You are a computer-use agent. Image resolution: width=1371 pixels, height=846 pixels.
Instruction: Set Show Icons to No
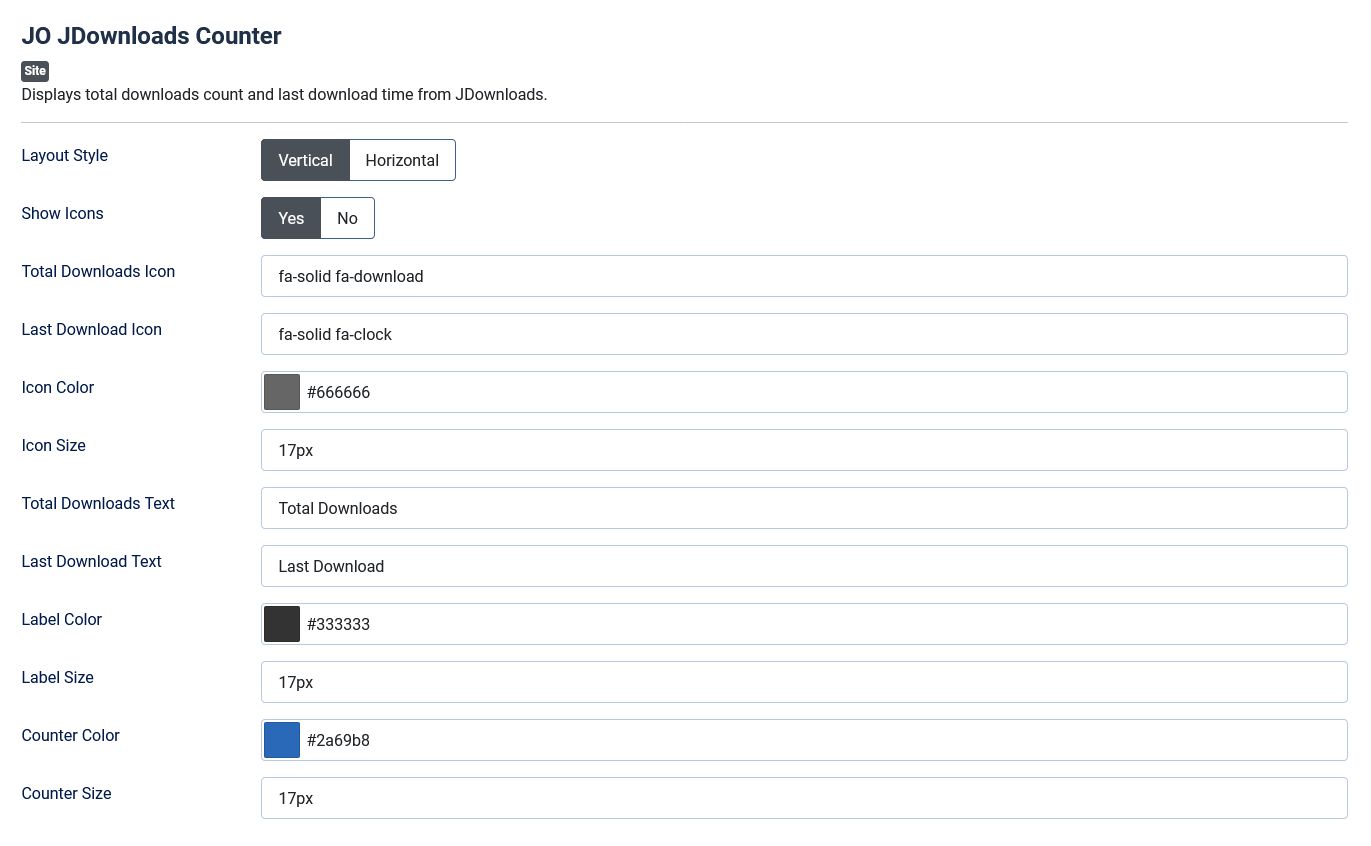click(x=347, y=218)
